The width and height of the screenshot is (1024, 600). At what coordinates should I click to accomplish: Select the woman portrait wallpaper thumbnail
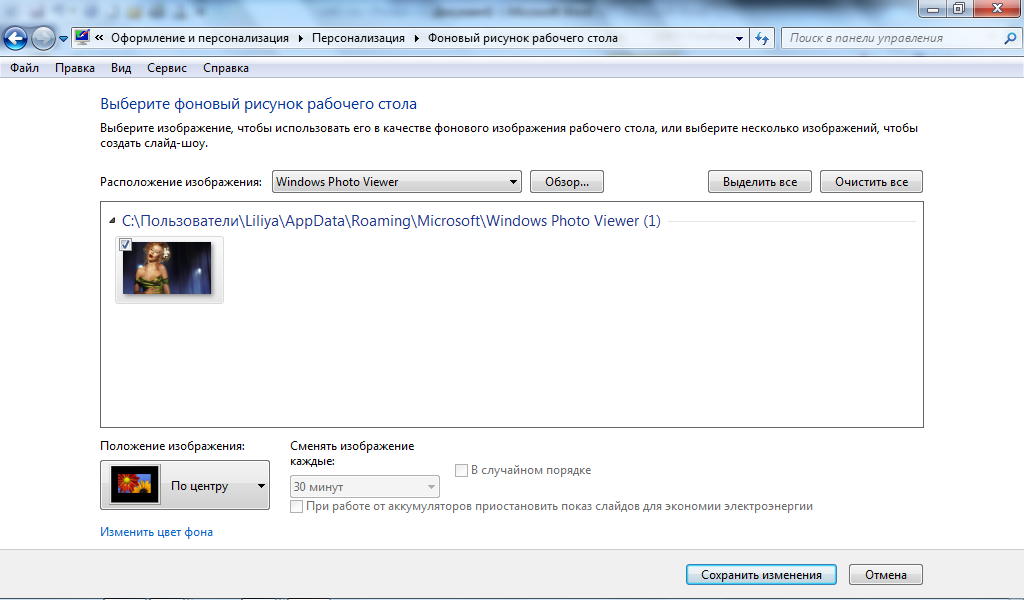[167, 268]
